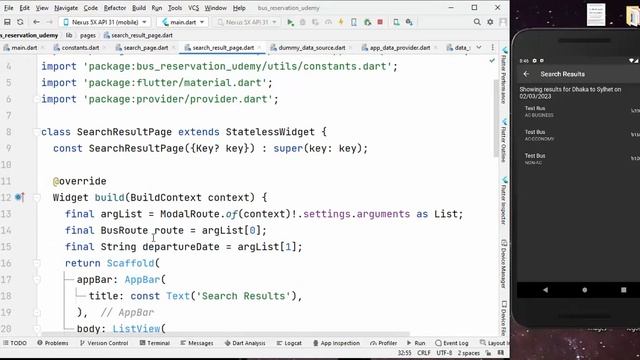Open the Navigate menu

click(x=66, y=8)
